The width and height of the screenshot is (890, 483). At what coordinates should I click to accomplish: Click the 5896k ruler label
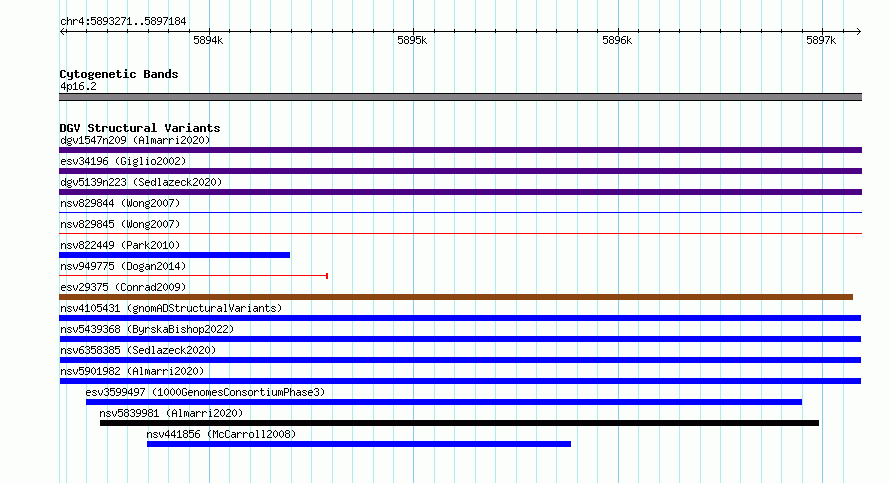(x=617, y=40)
